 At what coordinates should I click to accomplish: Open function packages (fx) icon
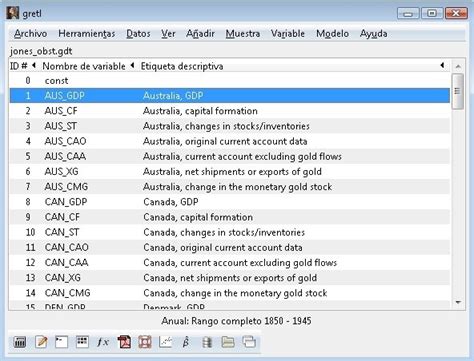(103, 342)
